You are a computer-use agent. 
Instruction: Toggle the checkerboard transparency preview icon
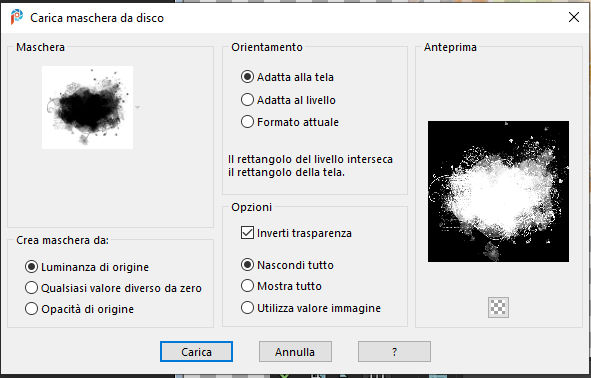pyautogui.click(x=498, y=307)
